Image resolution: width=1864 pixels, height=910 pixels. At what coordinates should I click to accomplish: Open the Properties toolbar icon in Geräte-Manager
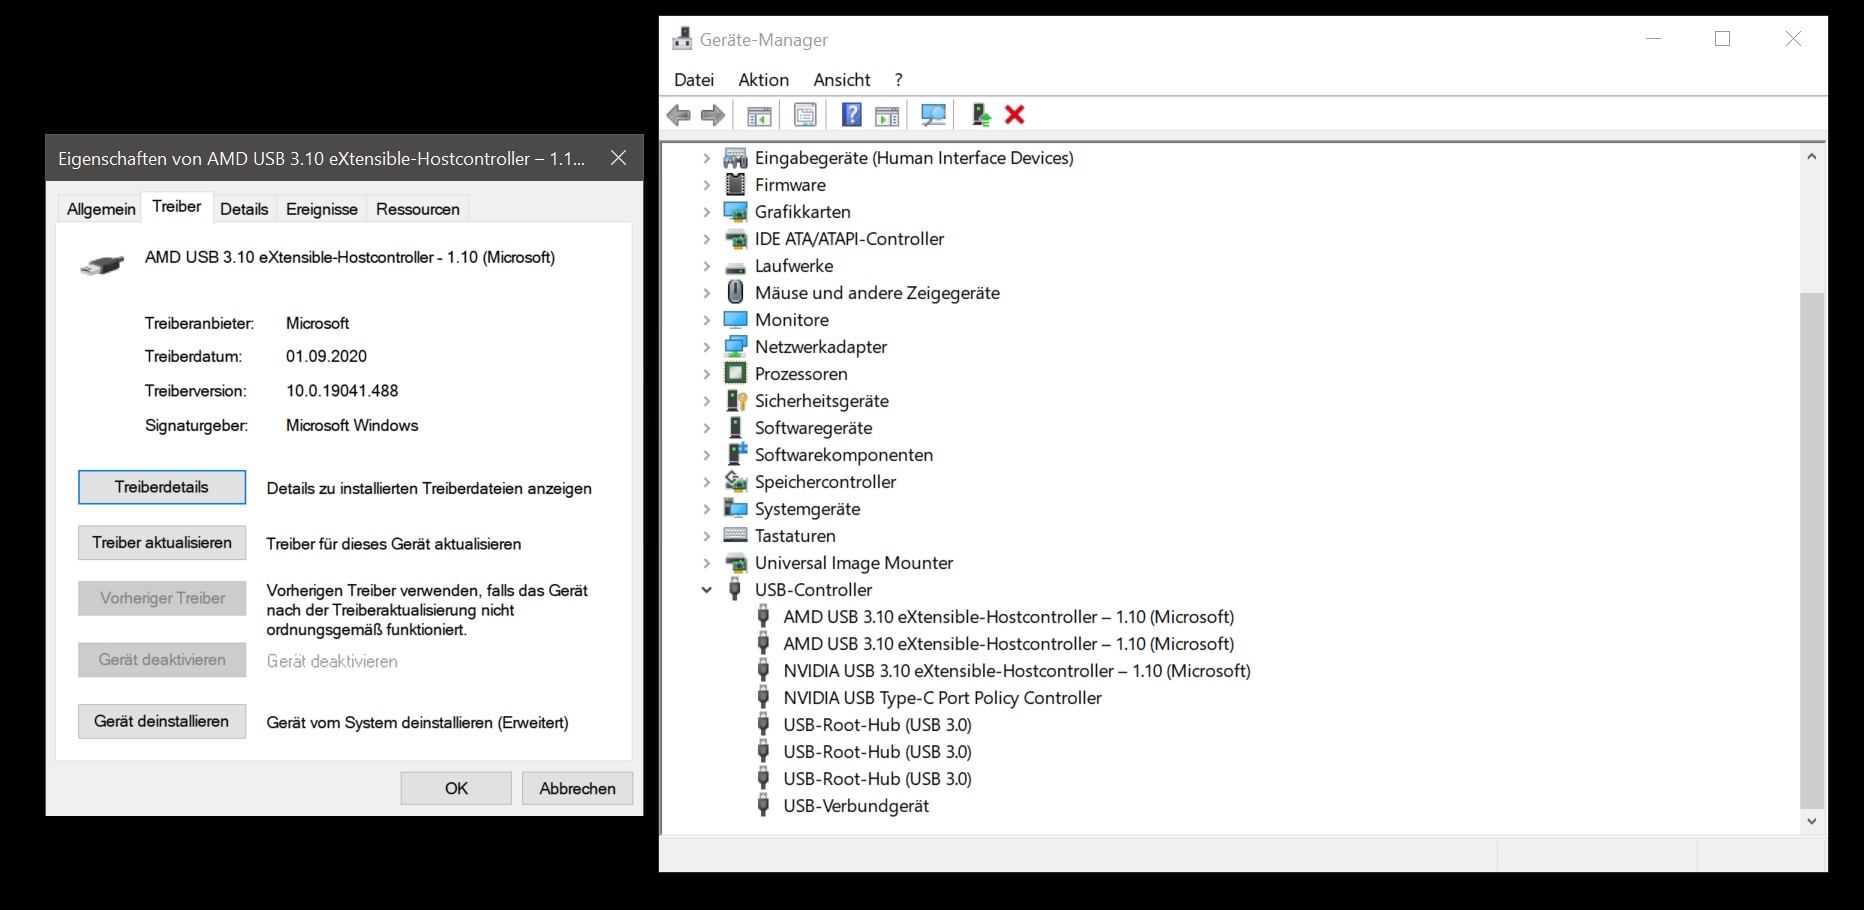point(805,115)
